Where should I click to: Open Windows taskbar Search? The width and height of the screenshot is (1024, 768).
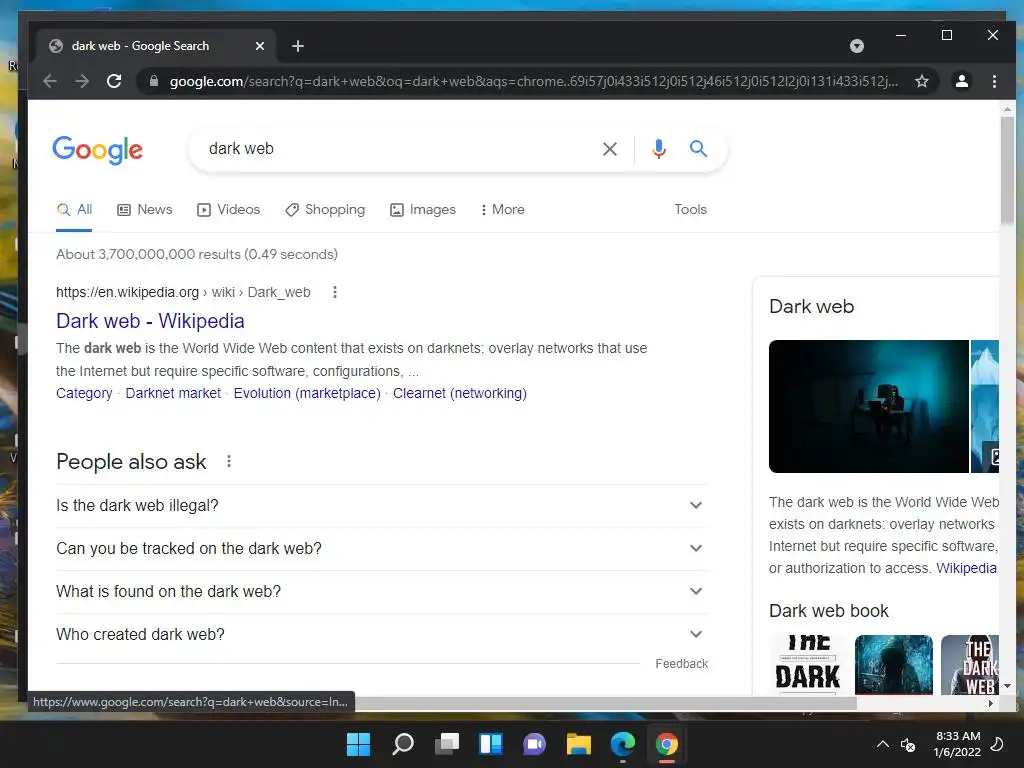point(402,744)
